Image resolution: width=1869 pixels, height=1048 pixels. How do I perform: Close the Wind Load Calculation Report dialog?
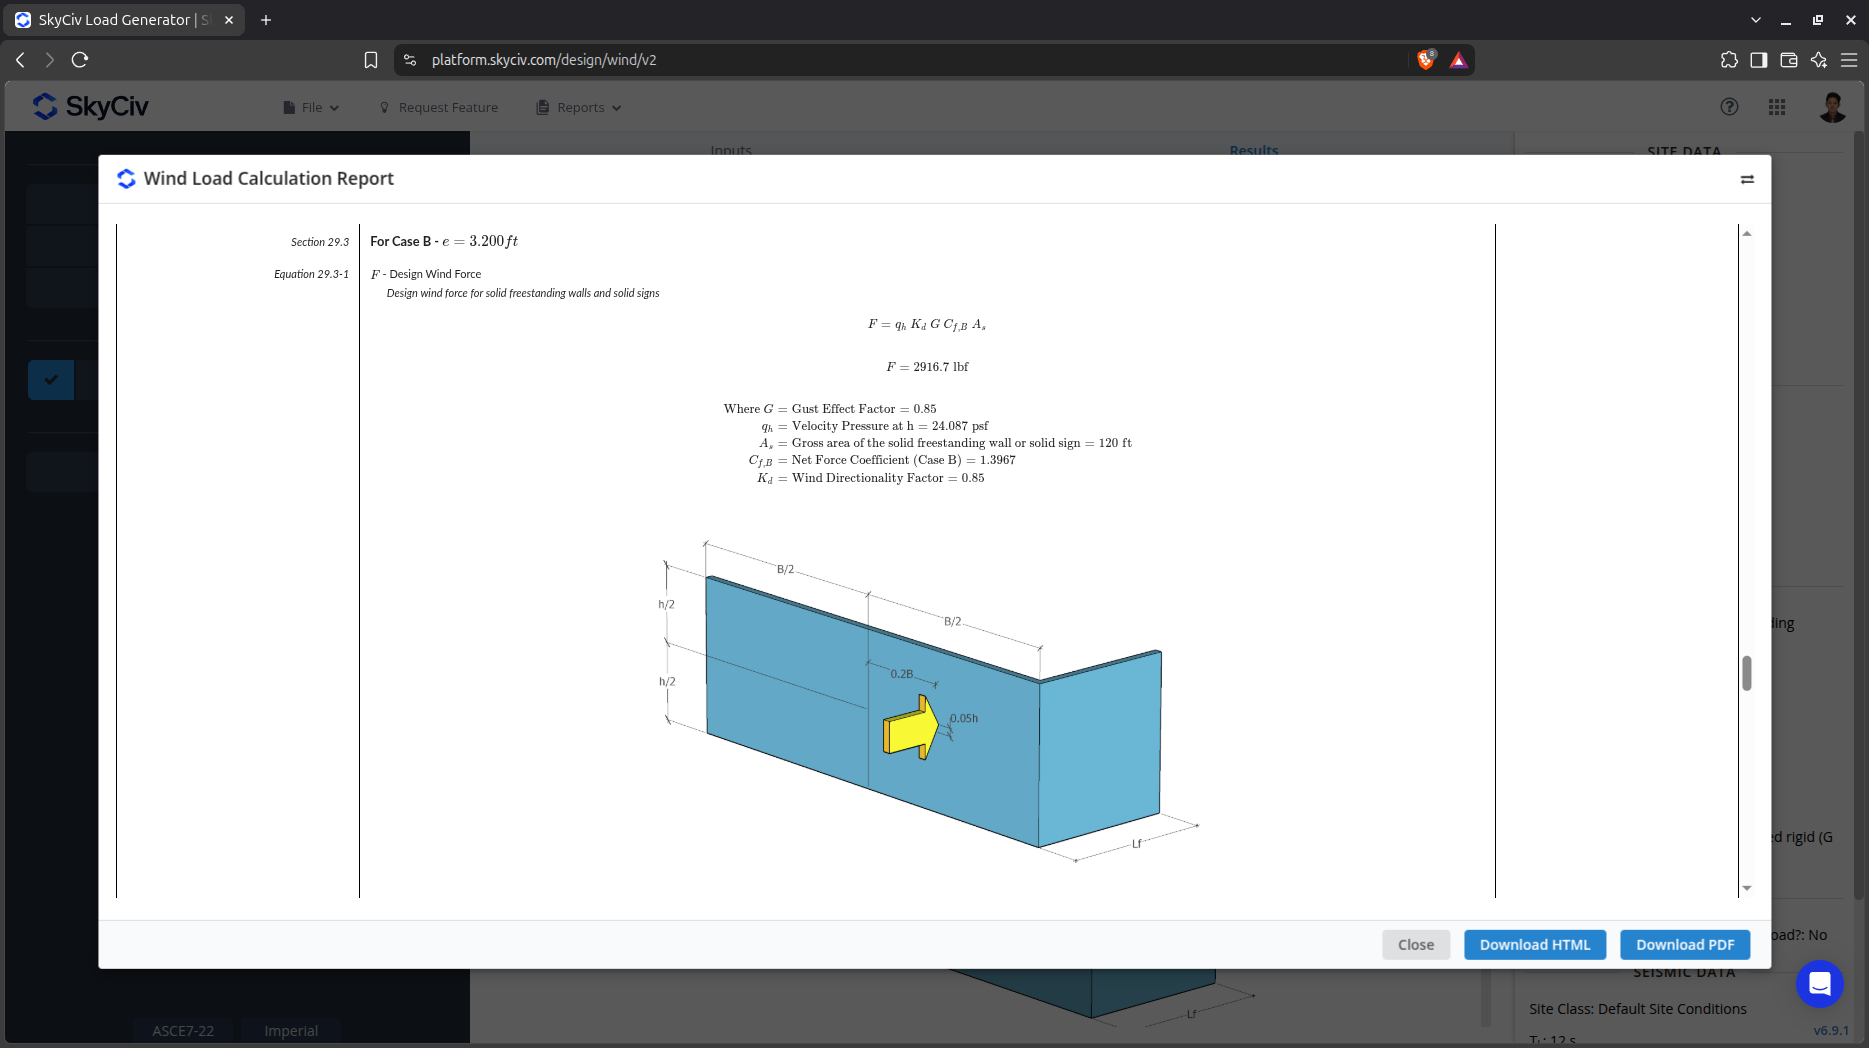pyautogui.click(x=1416, y=945)
